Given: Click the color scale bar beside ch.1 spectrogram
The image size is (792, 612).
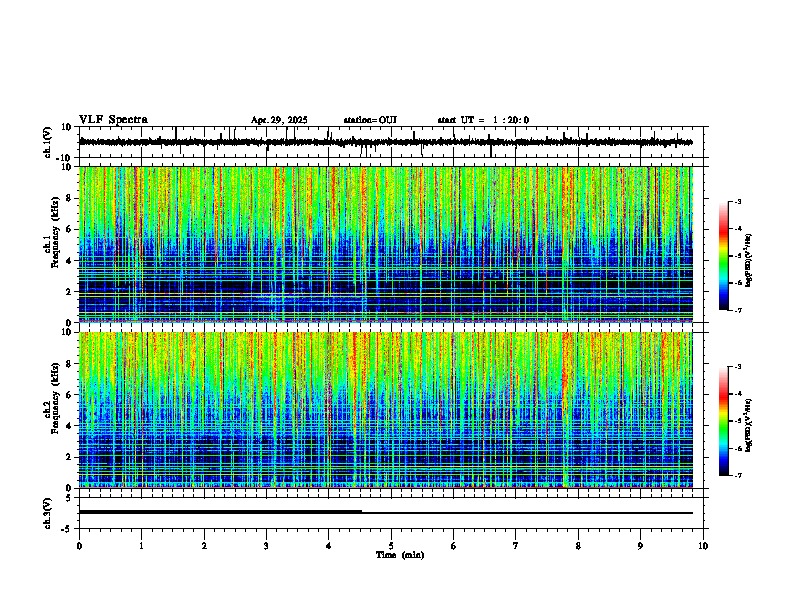Looking at the screenshot, I should coord(724,256).
